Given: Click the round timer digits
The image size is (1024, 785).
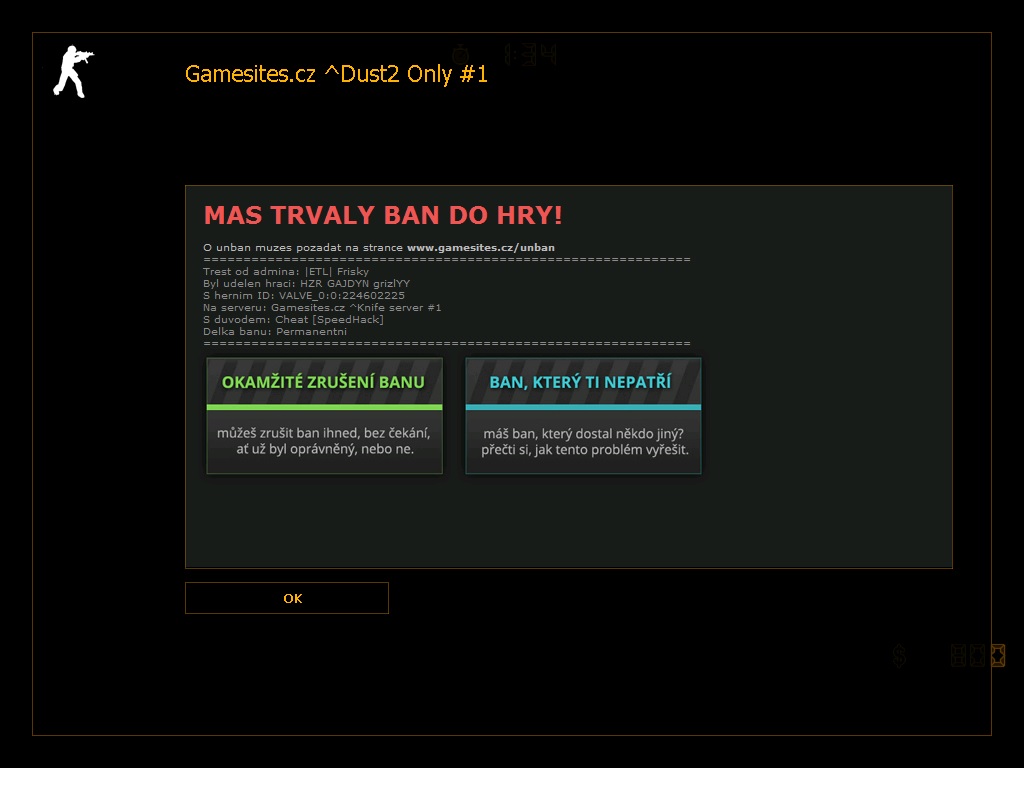Looking at the screenshot, I should (x=530, y=54).
